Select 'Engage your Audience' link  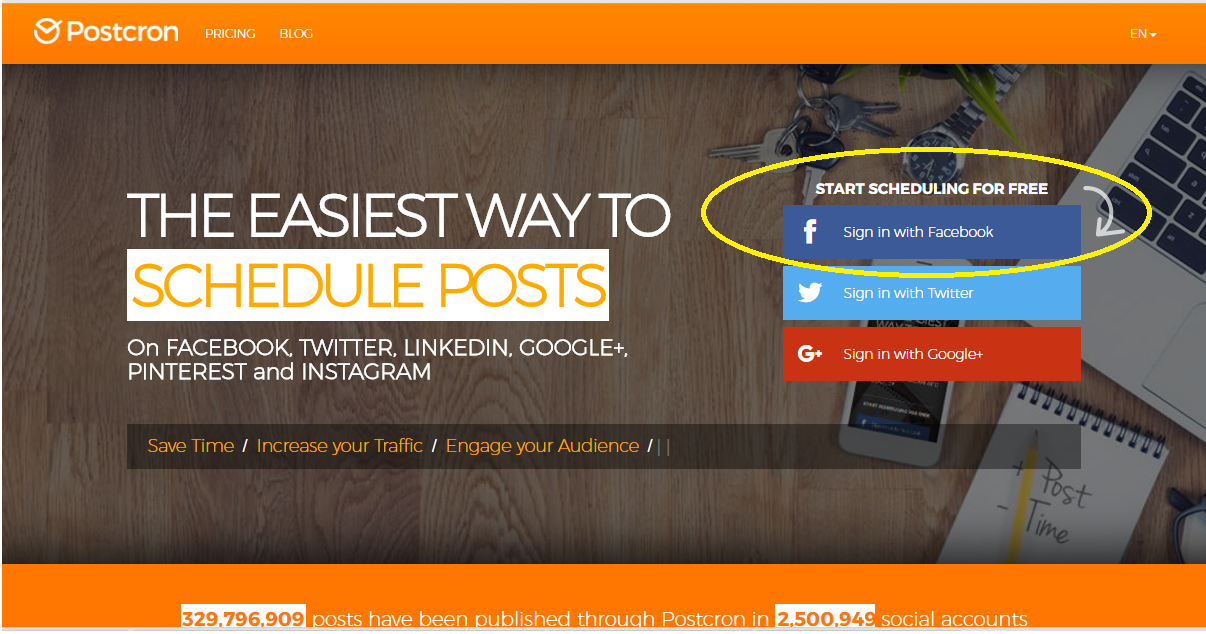pyautogui.click(x=542, y=446)
